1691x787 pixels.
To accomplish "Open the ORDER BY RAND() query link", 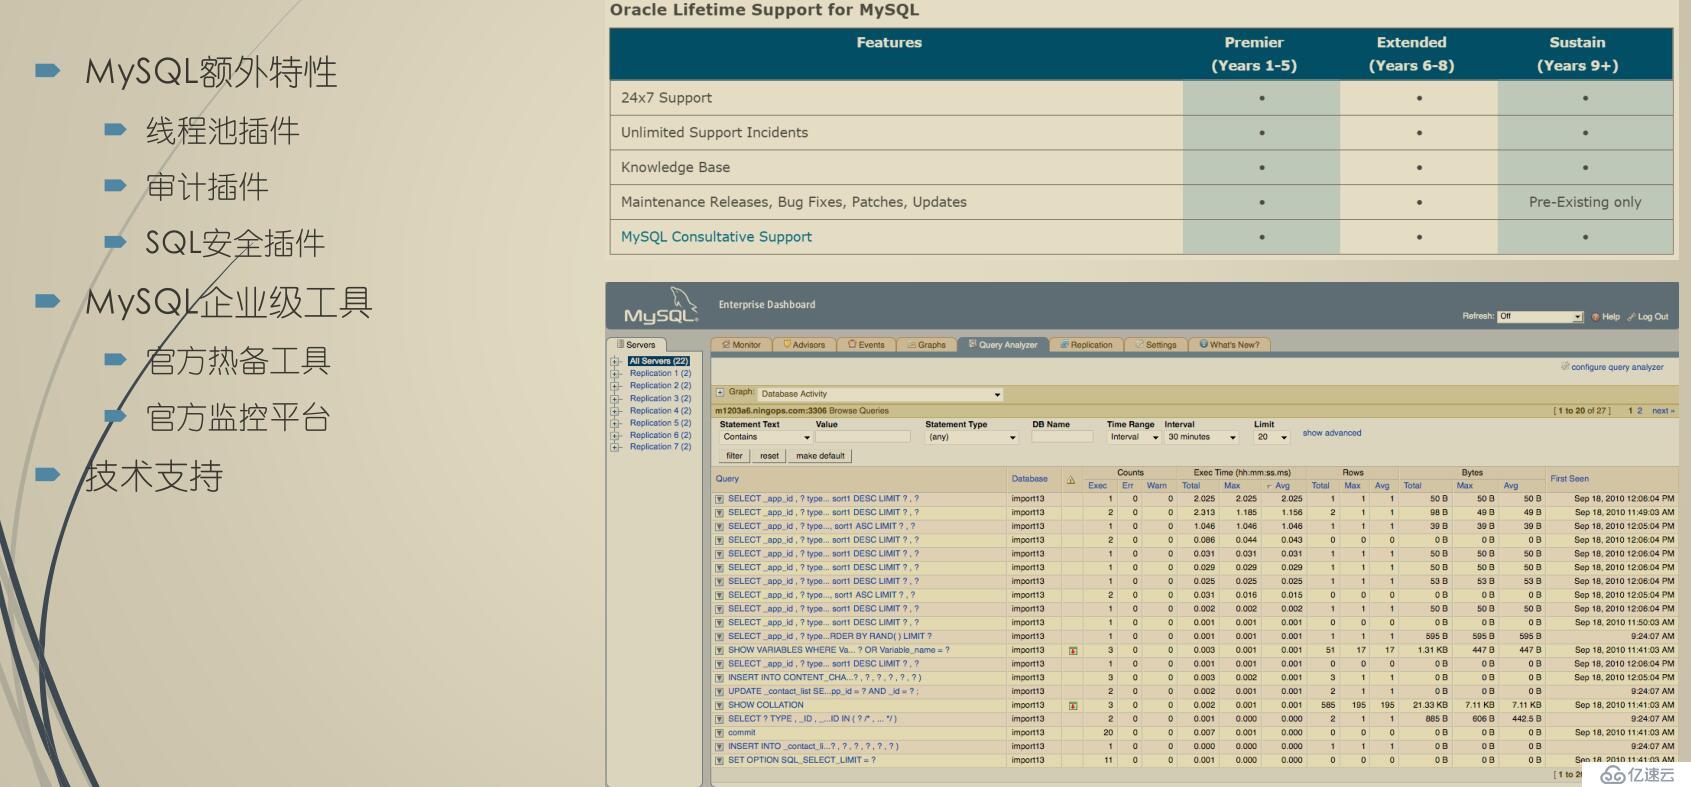I will click(x=829, y=637).
